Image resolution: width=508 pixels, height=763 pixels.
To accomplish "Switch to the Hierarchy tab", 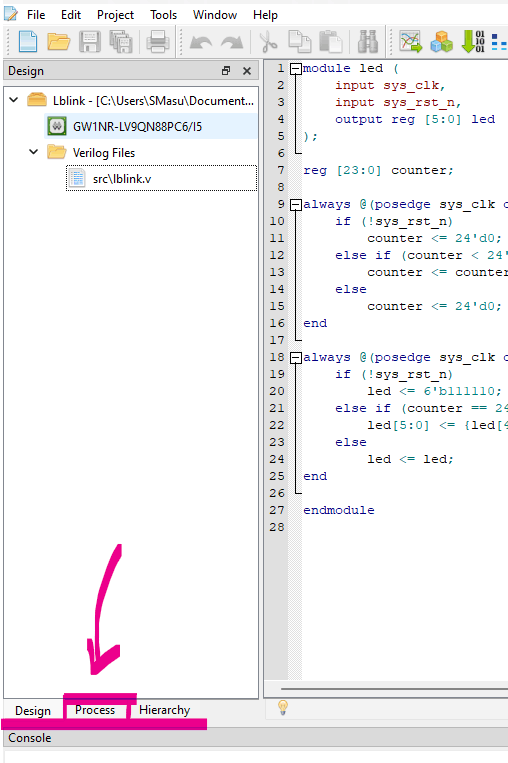I will coord(164,710).
